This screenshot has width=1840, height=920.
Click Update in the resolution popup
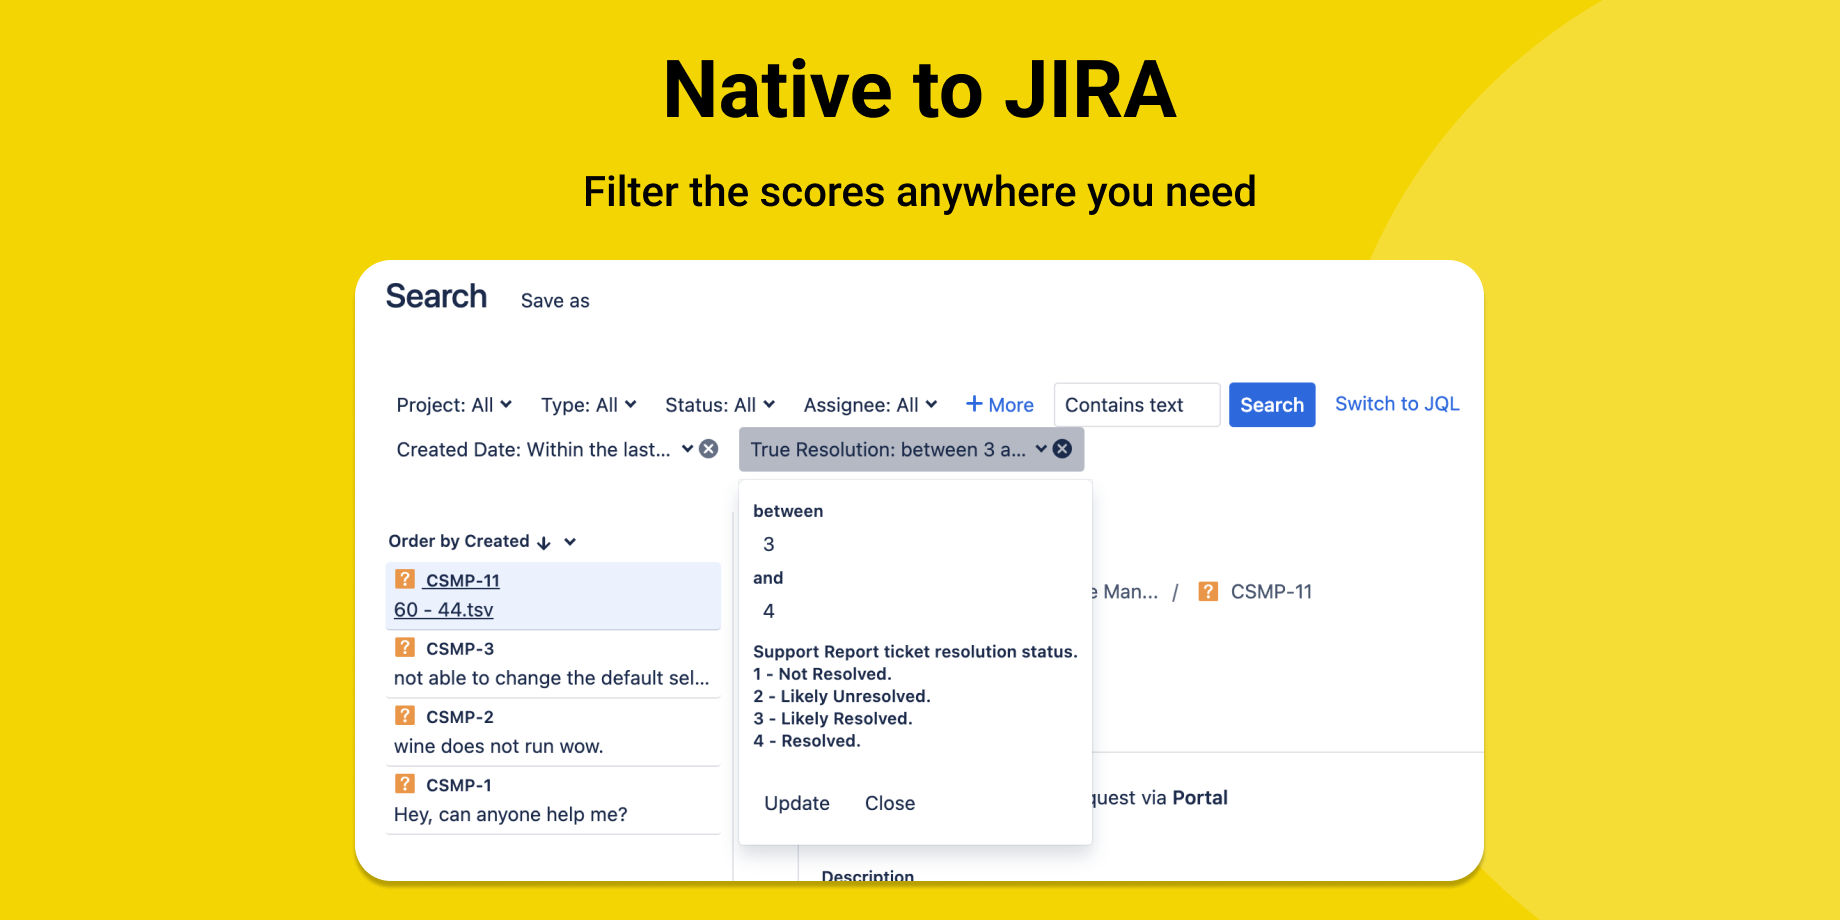coord(797,803)
